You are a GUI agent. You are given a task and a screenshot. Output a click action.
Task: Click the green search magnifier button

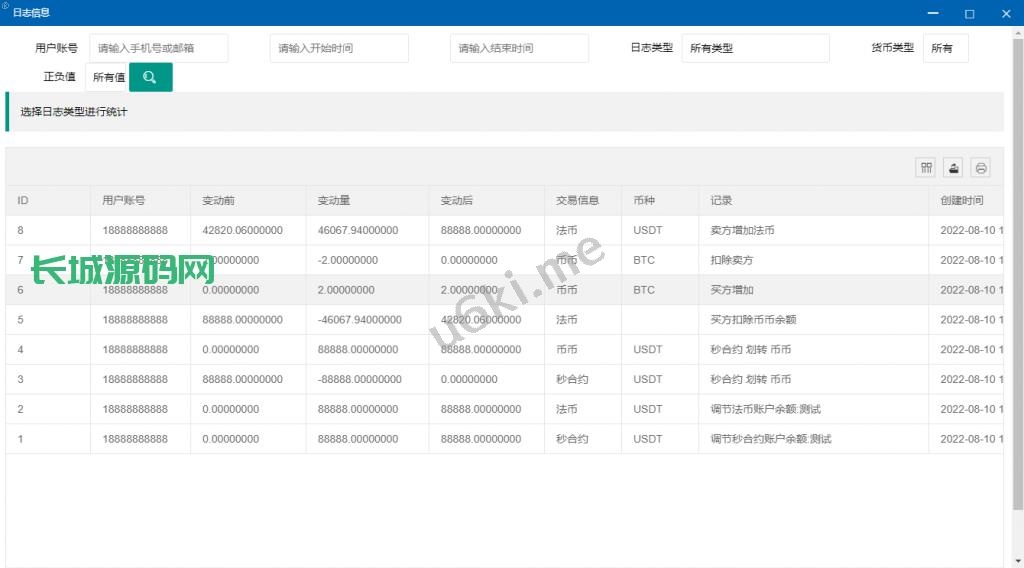point(150,77)
